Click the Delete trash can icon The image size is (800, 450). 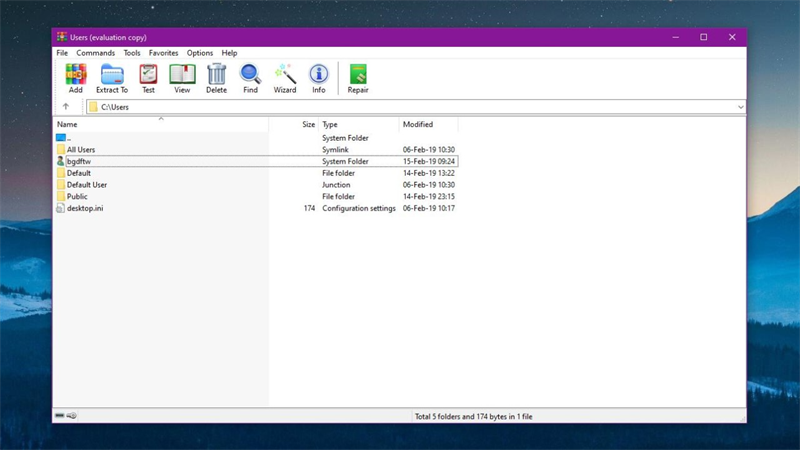216,74
